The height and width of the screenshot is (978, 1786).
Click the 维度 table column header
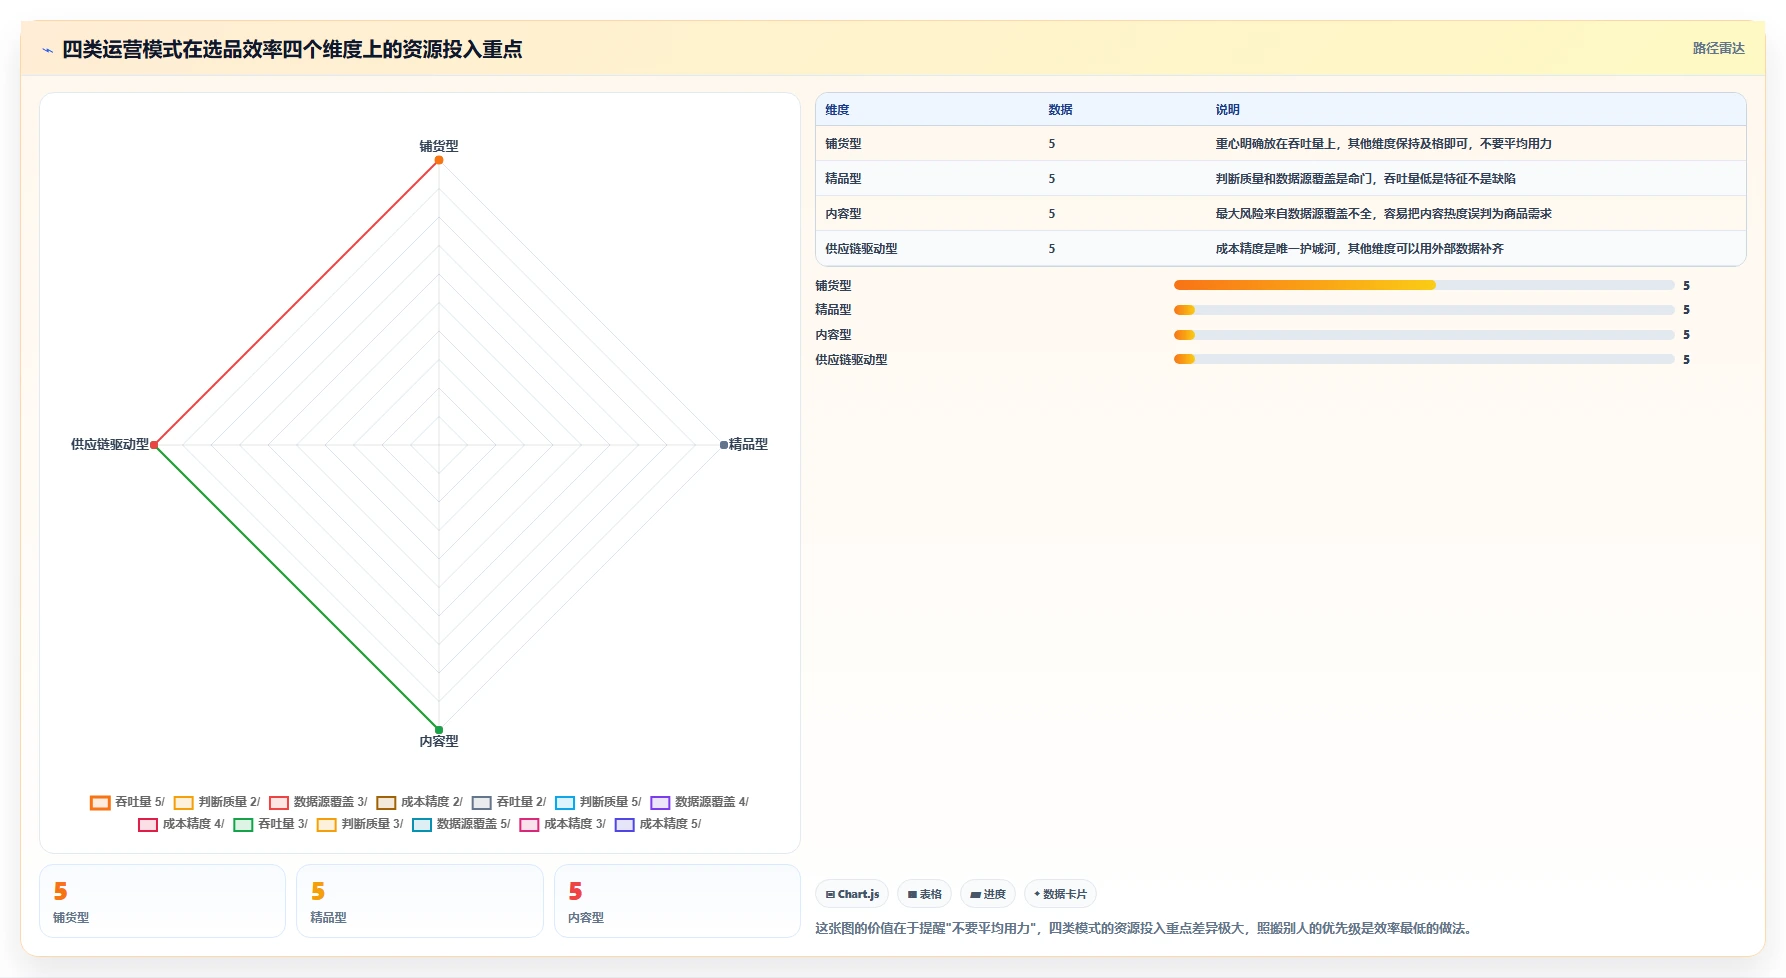click(x=837, y=110)
